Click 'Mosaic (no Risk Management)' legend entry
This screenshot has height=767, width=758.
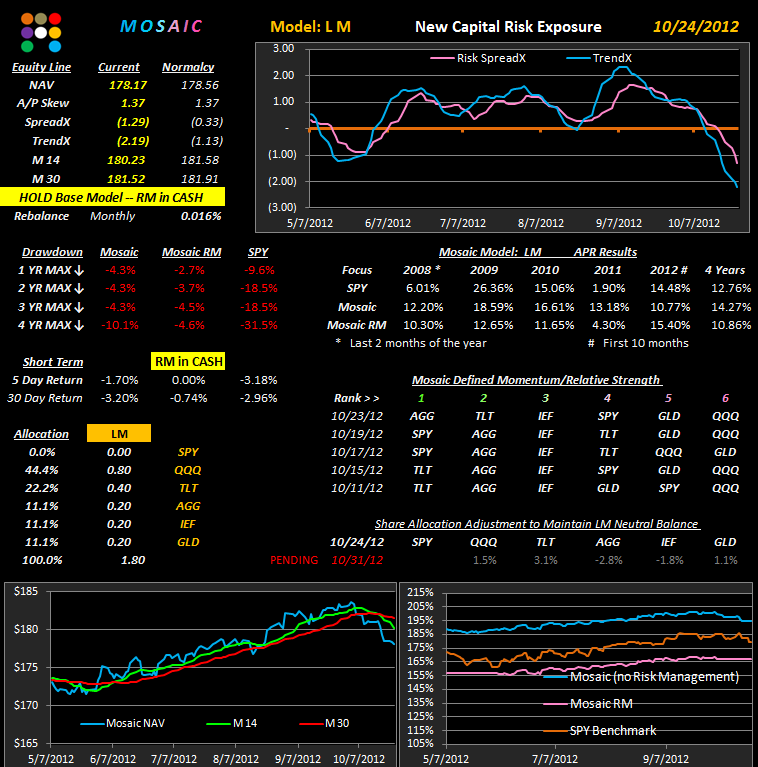point(641,677)
